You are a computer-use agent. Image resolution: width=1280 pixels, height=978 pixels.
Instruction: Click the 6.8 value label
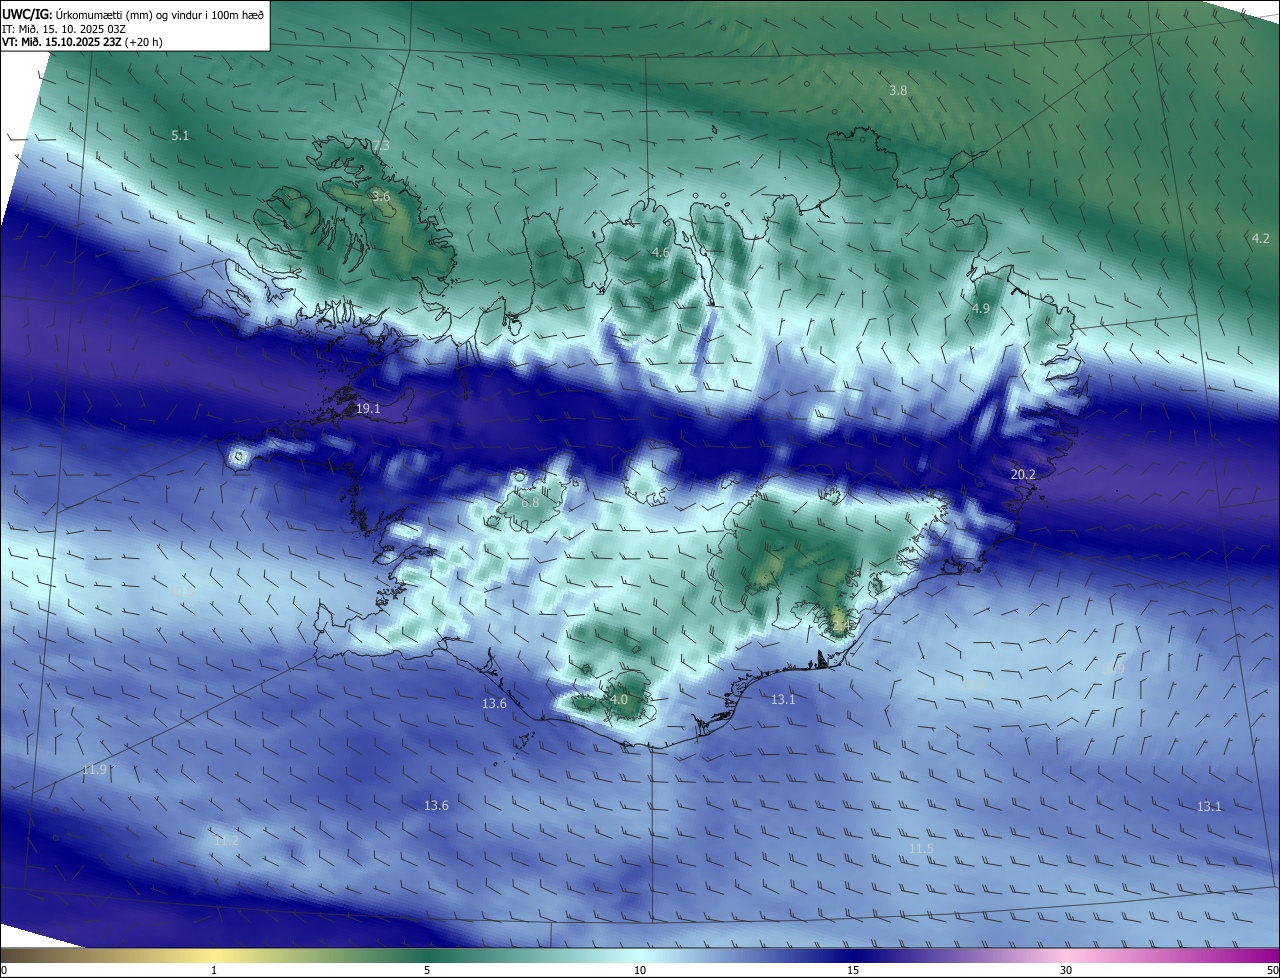[530, 502]
